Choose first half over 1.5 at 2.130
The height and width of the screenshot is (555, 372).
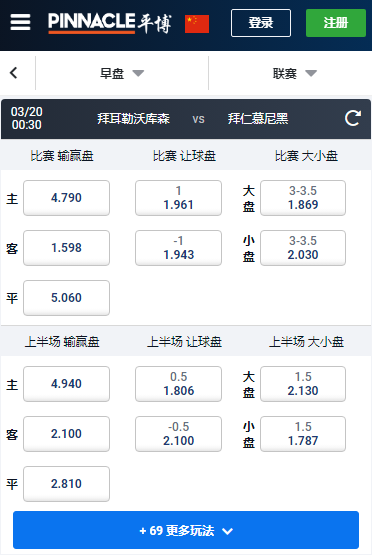(303, 384)
